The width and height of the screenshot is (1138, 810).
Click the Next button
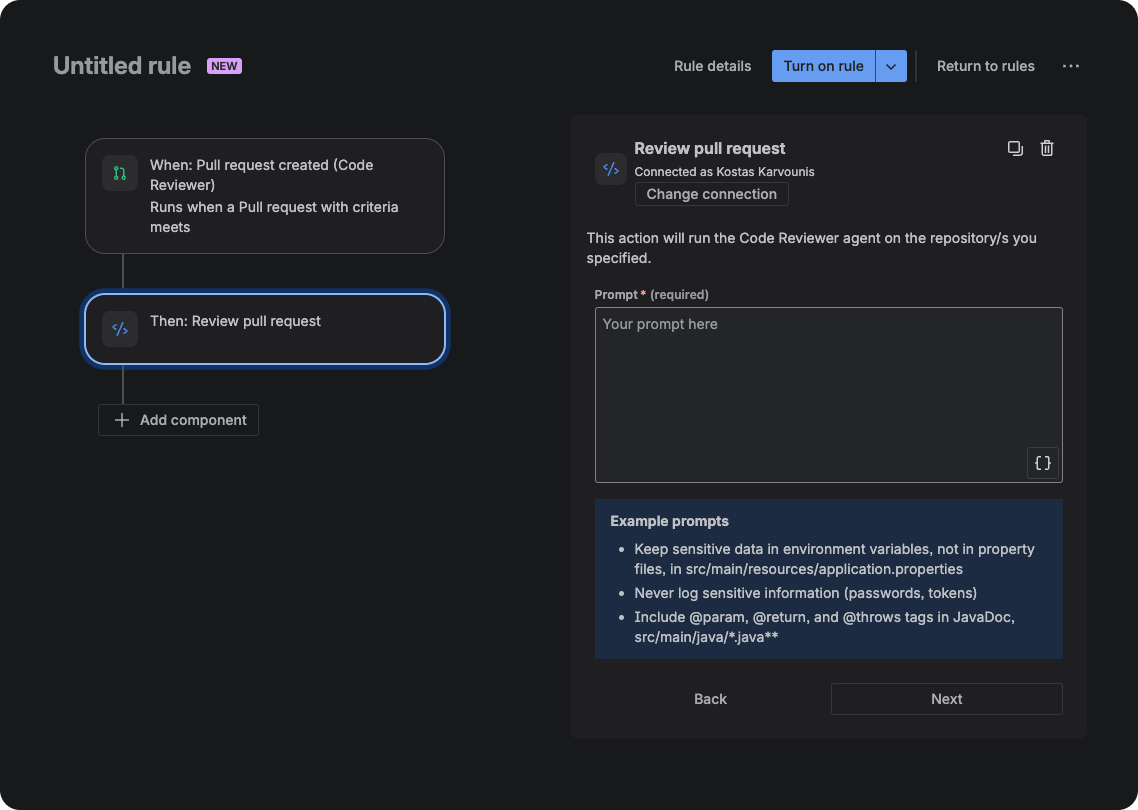pyautogui.click(x=946, y=699)
